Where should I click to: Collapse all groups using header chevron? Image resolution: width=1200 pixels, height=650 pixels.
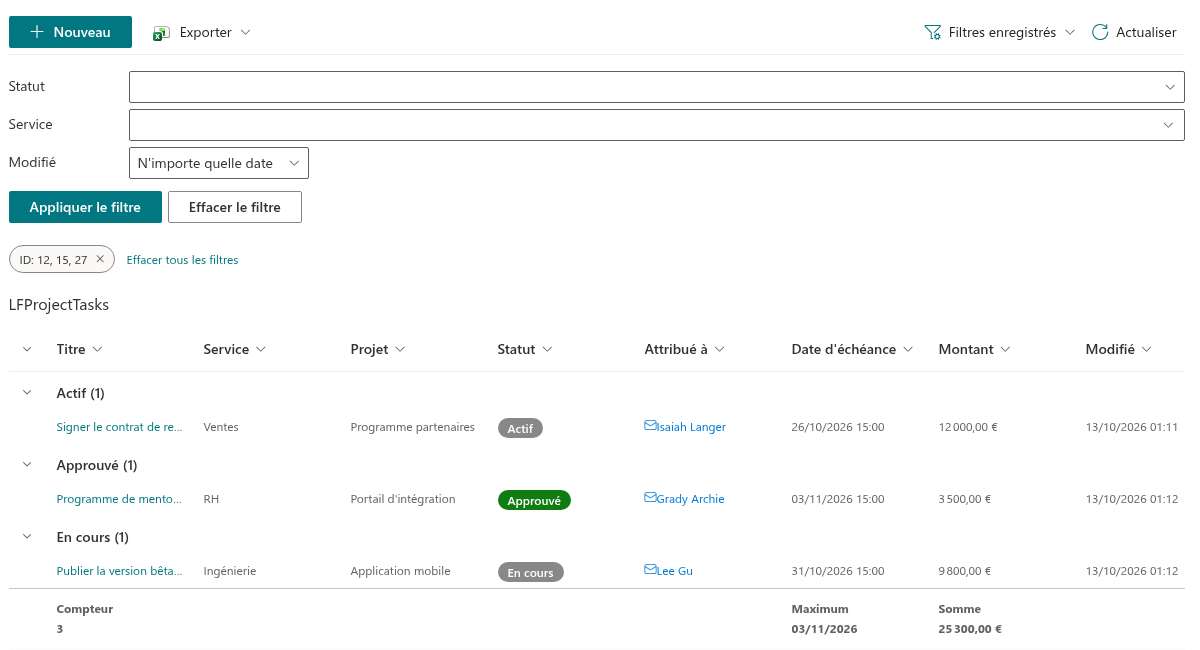pyautogui.click(x=27, y=349)
